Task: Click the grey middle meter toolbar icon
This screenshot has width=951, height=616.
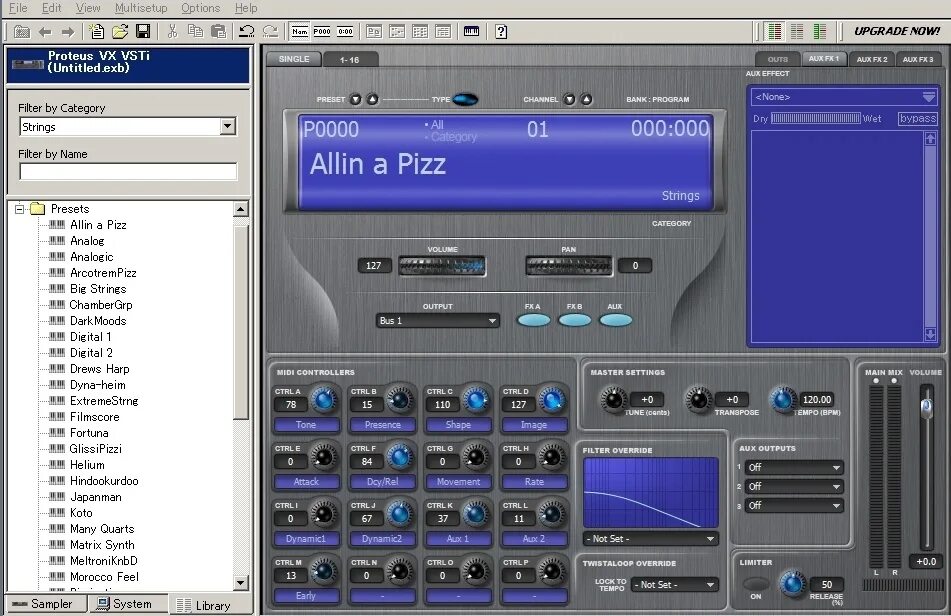Action: pos(797,31)
